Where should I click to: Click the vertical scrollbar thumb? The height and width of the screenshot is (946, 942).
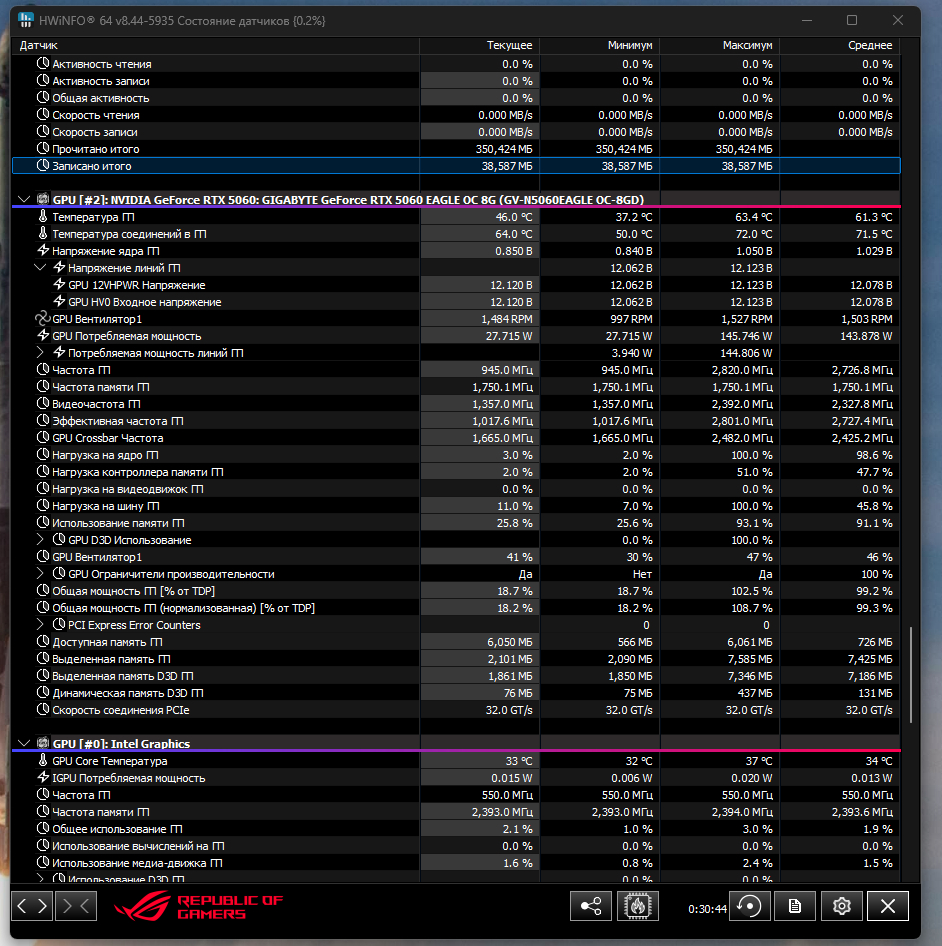coord(911,675)
